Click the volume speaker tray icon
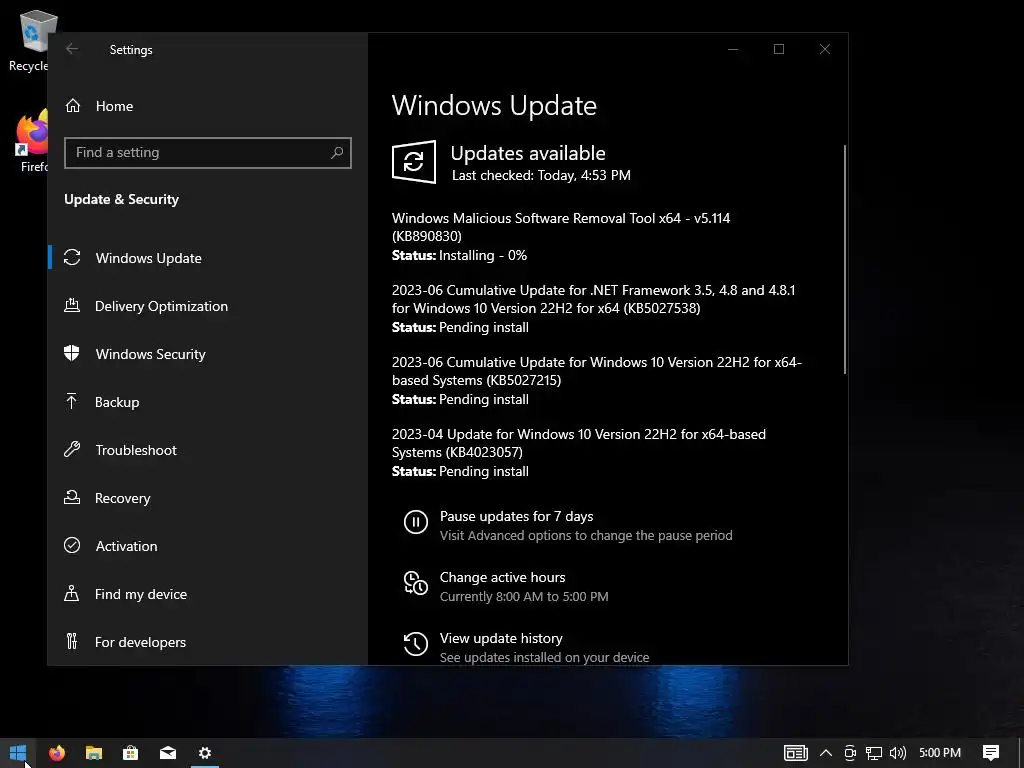Screen dimensions: 1024x768 pyautogui.click(x=898, y=753)
